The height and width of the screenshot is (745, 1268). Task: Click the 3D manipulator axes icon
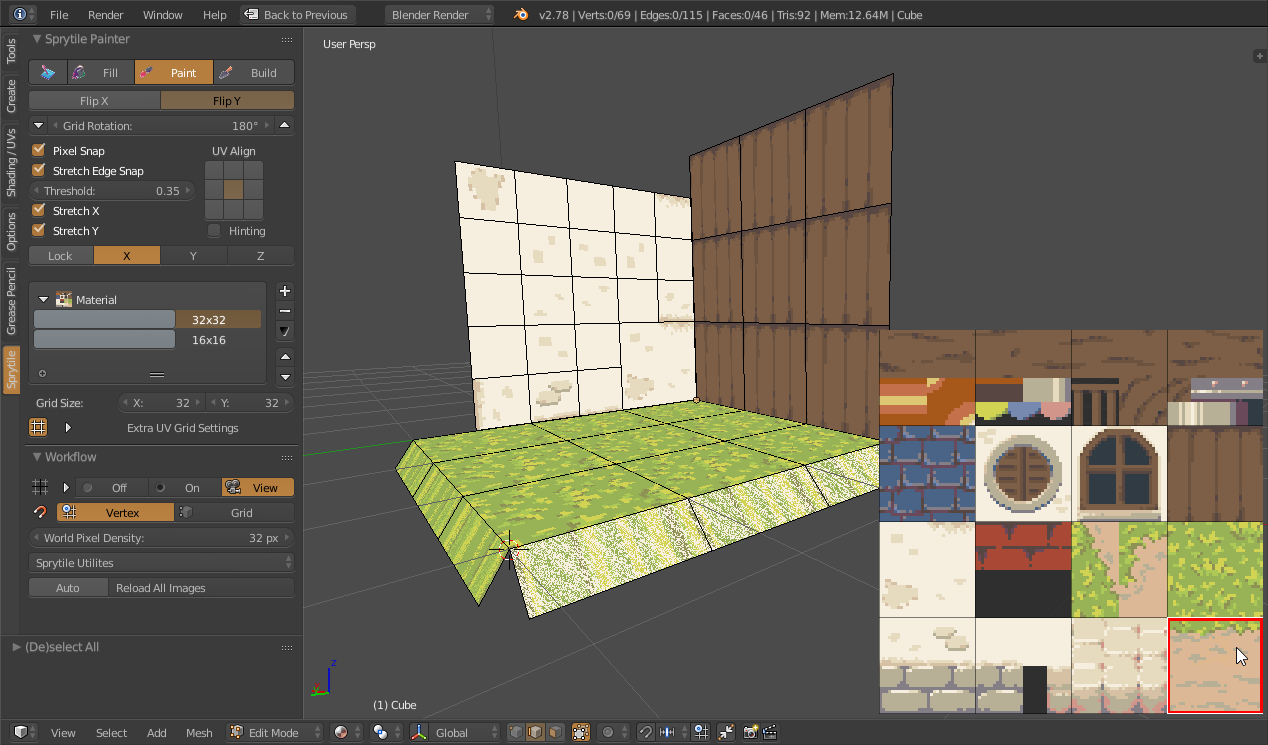click(419, 732)
